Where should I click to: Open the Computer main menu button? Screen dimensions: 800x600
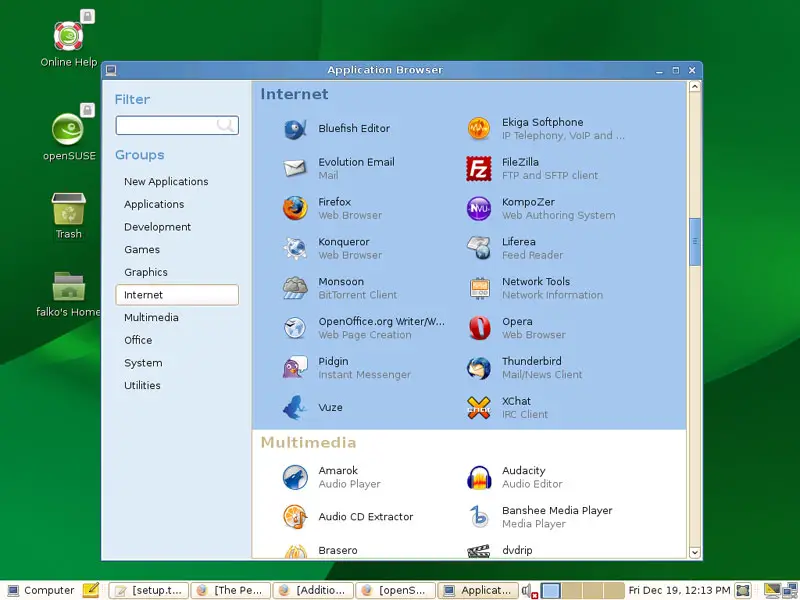point(41,590)
